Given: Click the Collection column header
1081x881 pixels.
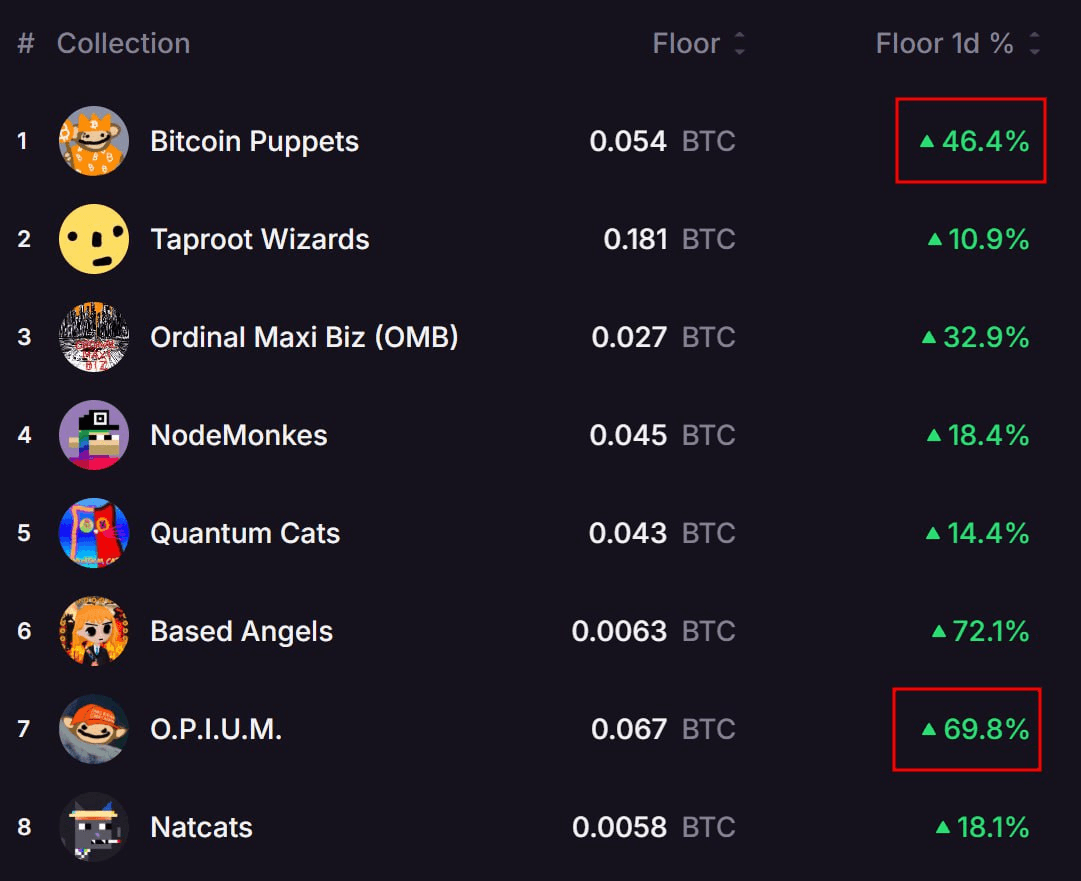Looking at the screenshot, I should tap(123, 43).
